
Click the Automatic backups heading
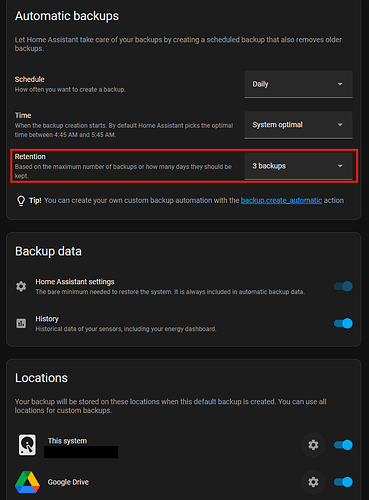click(x=67, y=16)
